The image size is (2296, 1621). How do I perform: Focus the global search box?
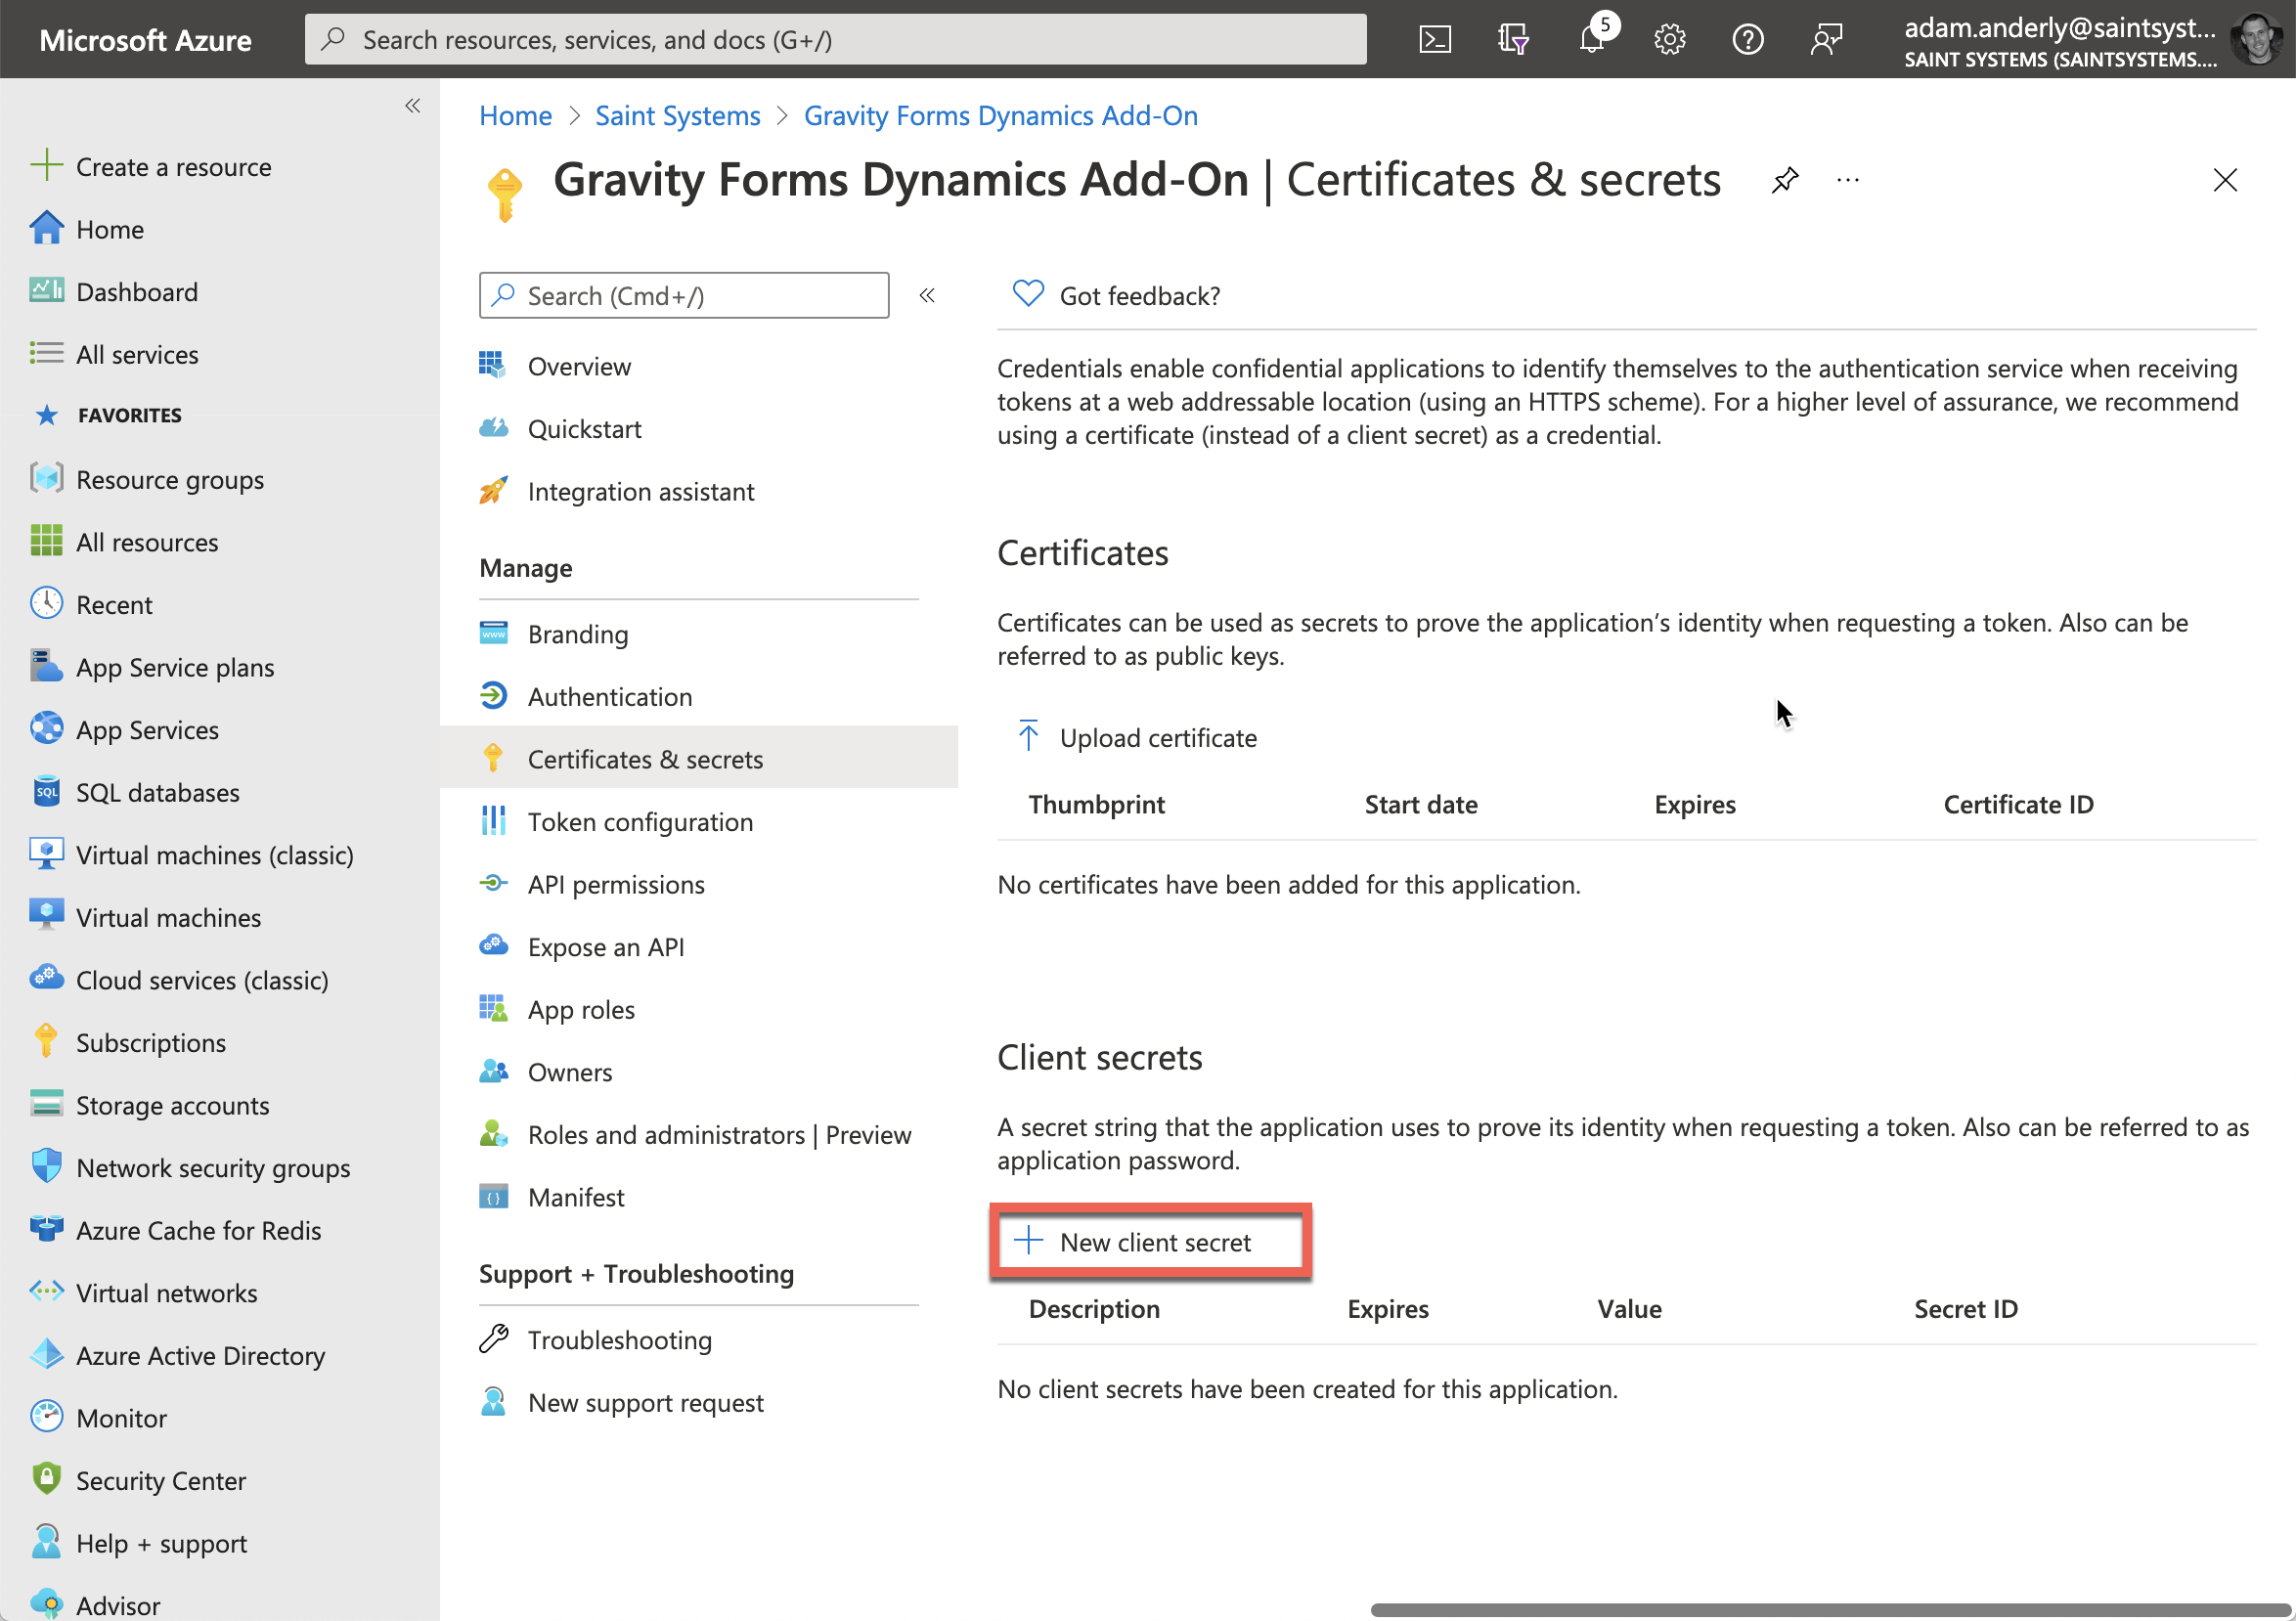[x=836, y=40]
